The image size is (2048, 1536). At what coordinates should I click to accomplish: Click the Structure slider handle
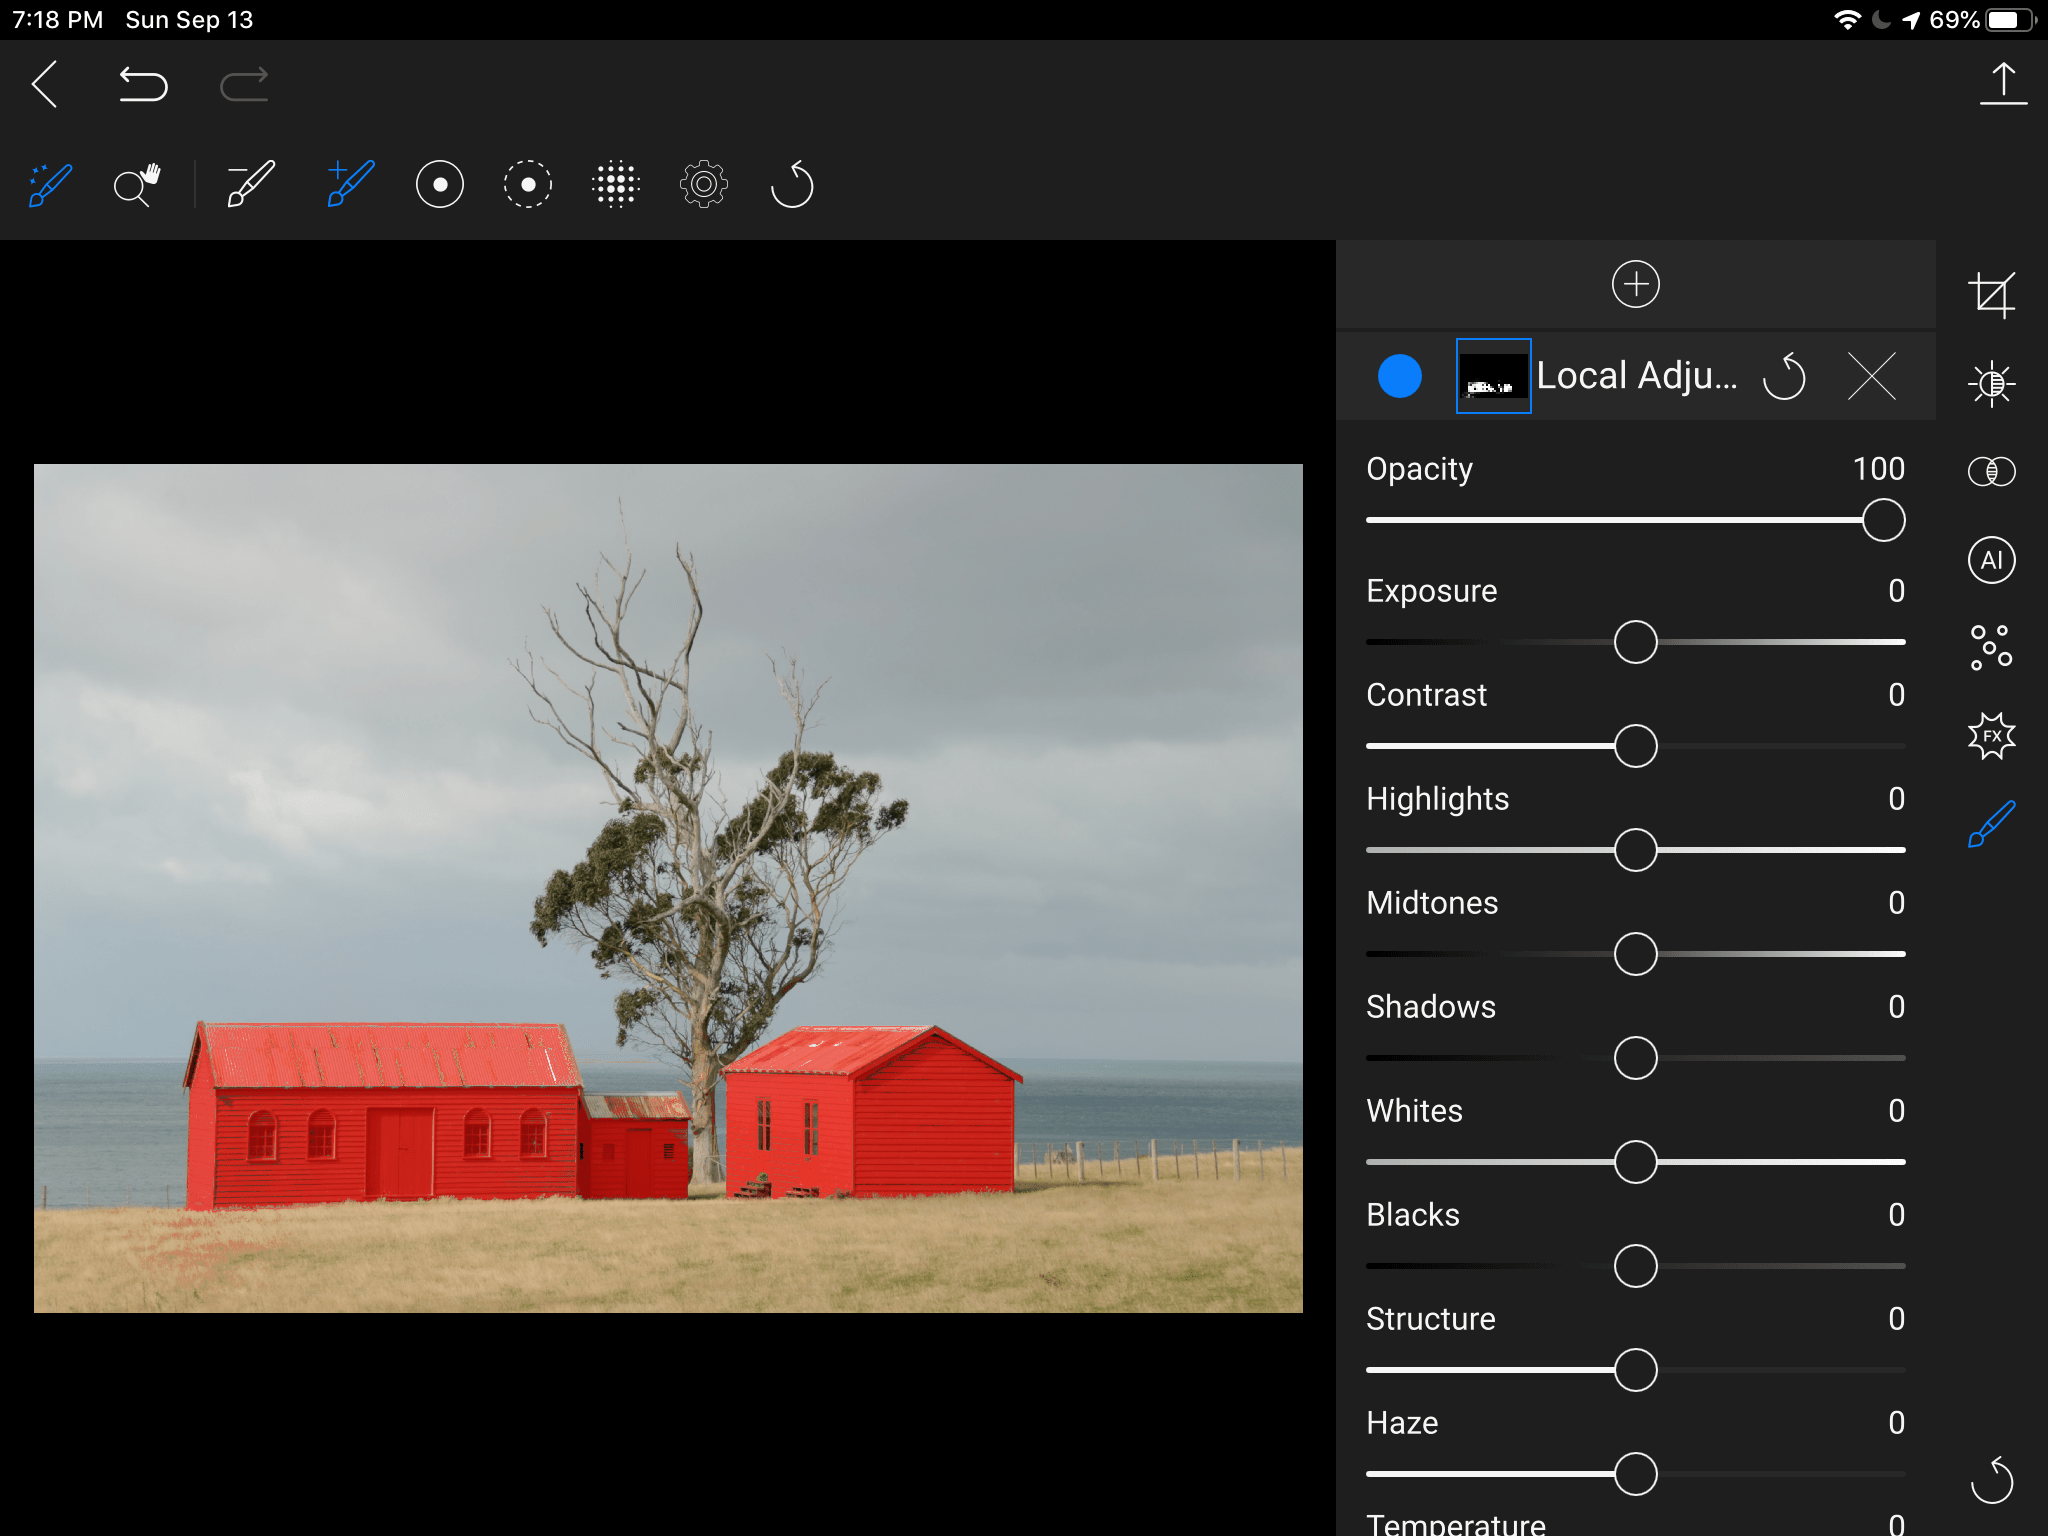1636,1370
